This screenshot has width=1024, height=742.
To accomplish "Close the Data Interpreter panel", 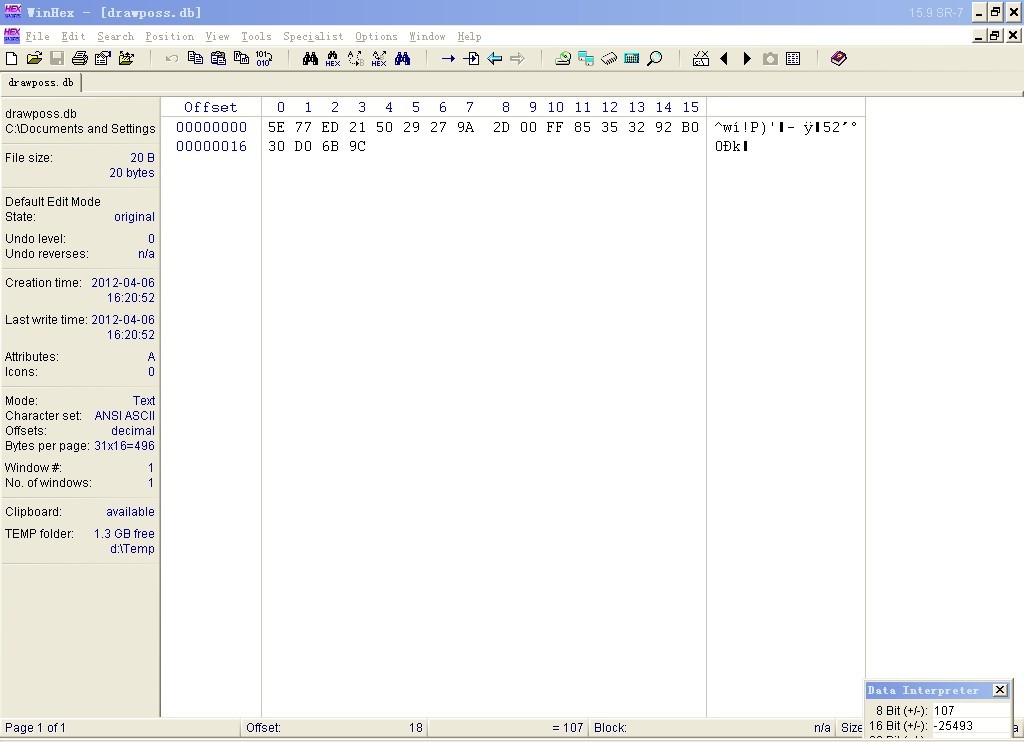I will pyautogui.click(x=999, y=690).
